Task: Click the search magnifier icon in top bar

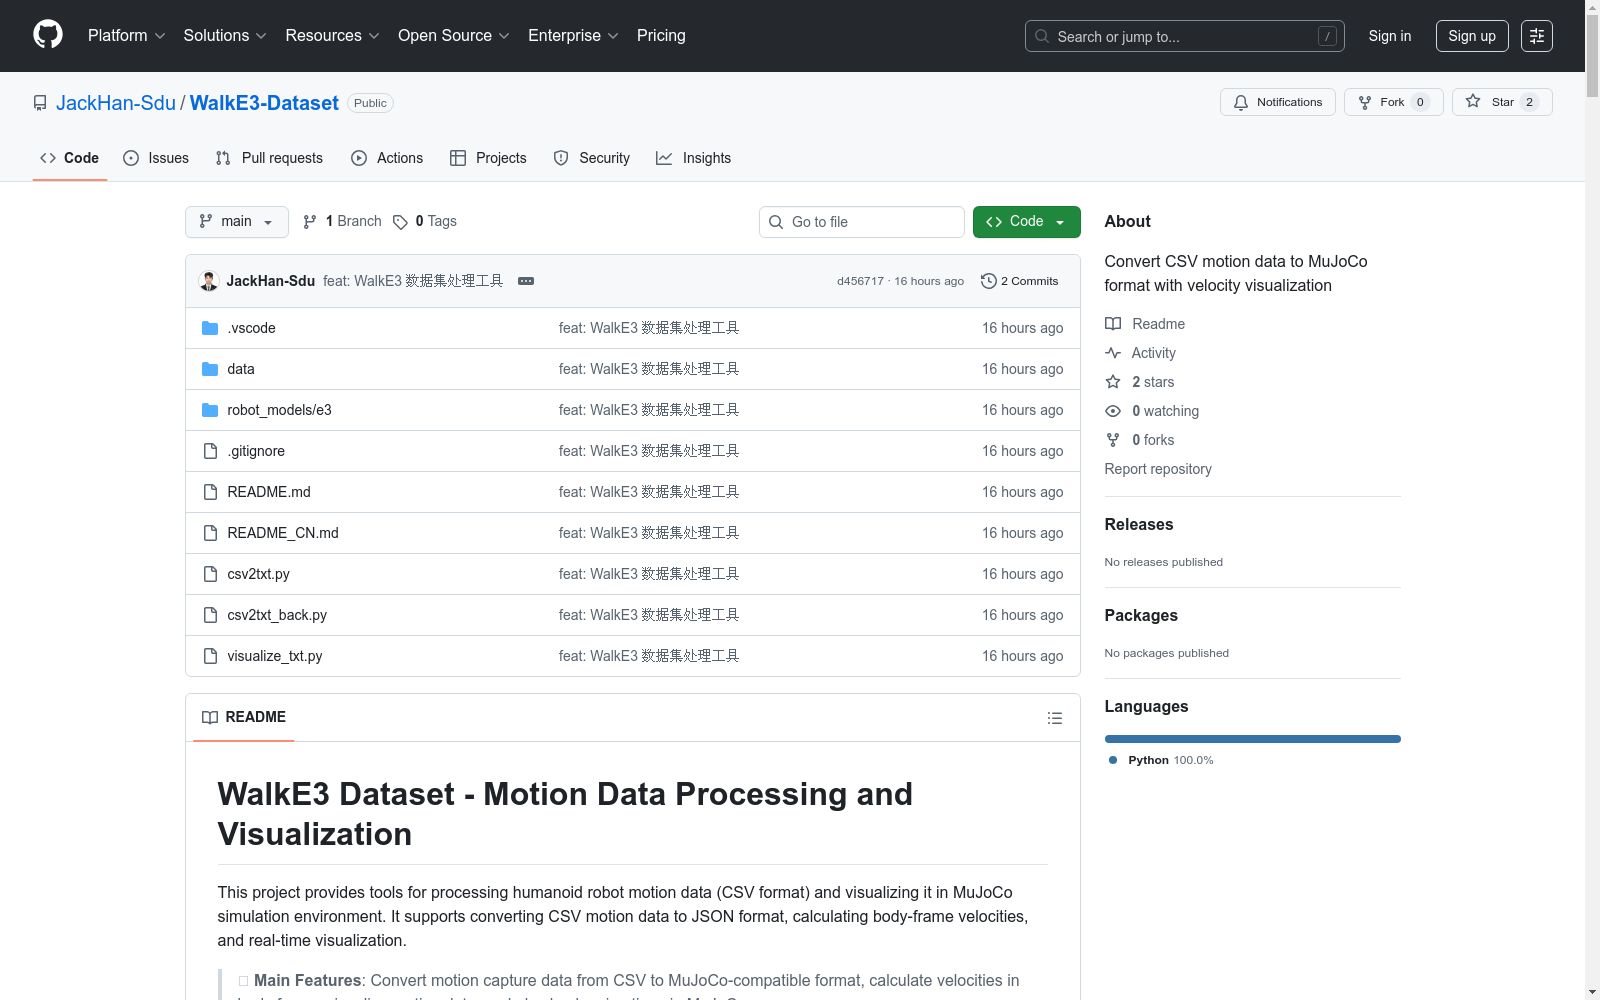Action: point(1042,36)
